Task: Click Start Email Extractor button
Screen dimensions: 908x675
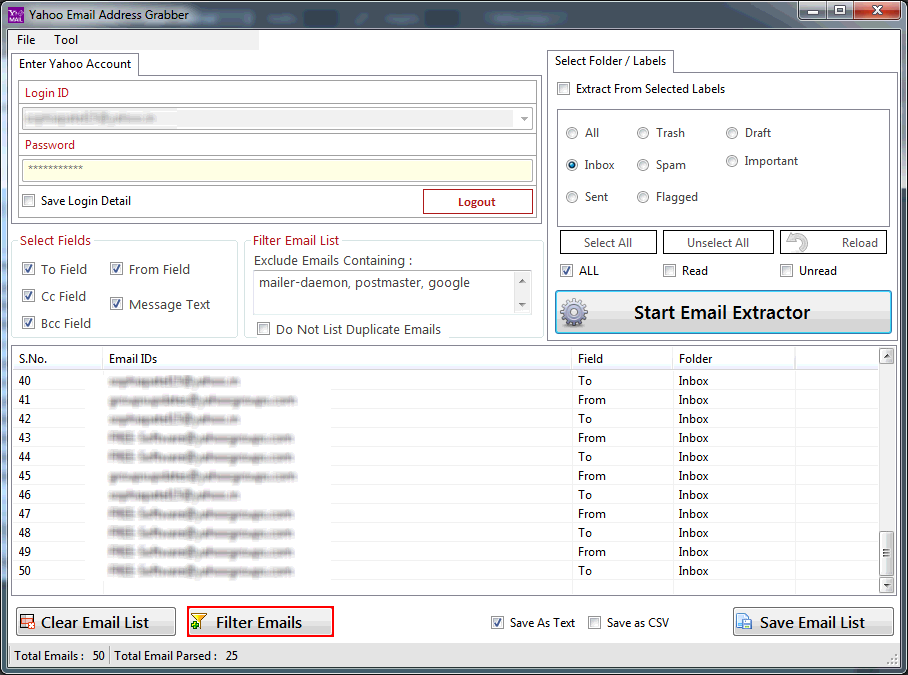Action: click(723, 312)
